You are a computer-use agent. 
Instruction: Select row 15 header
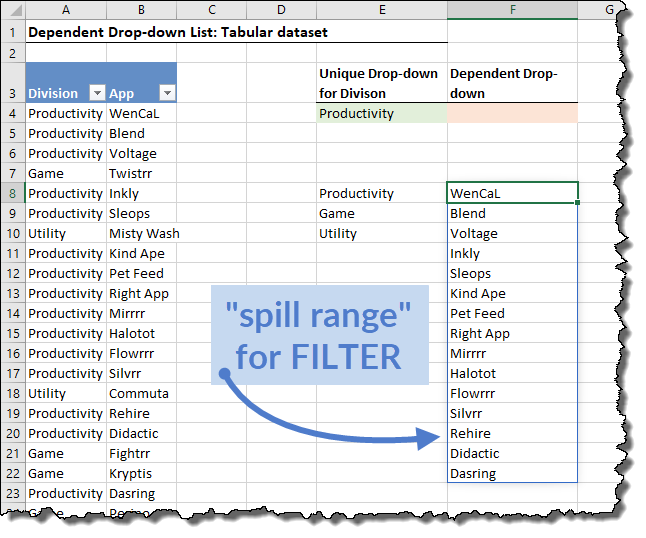[x=13, y=333]
